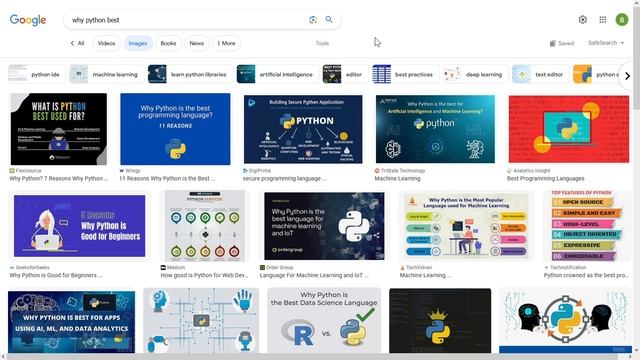Open TriState AI and Machine Learning image
This screenshot has width=640, height=360.
(x=435, y=129)
